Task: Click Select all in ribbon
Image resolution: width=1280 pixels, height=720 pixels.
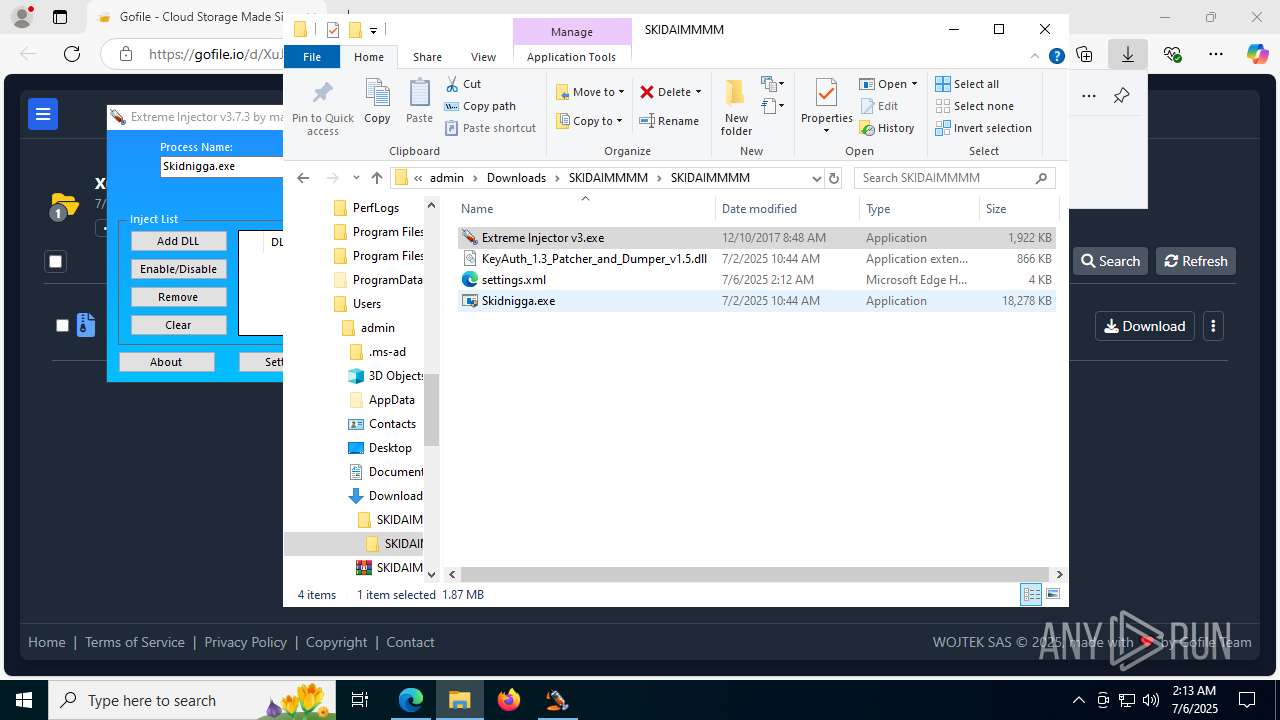Action: pos(967,84)
